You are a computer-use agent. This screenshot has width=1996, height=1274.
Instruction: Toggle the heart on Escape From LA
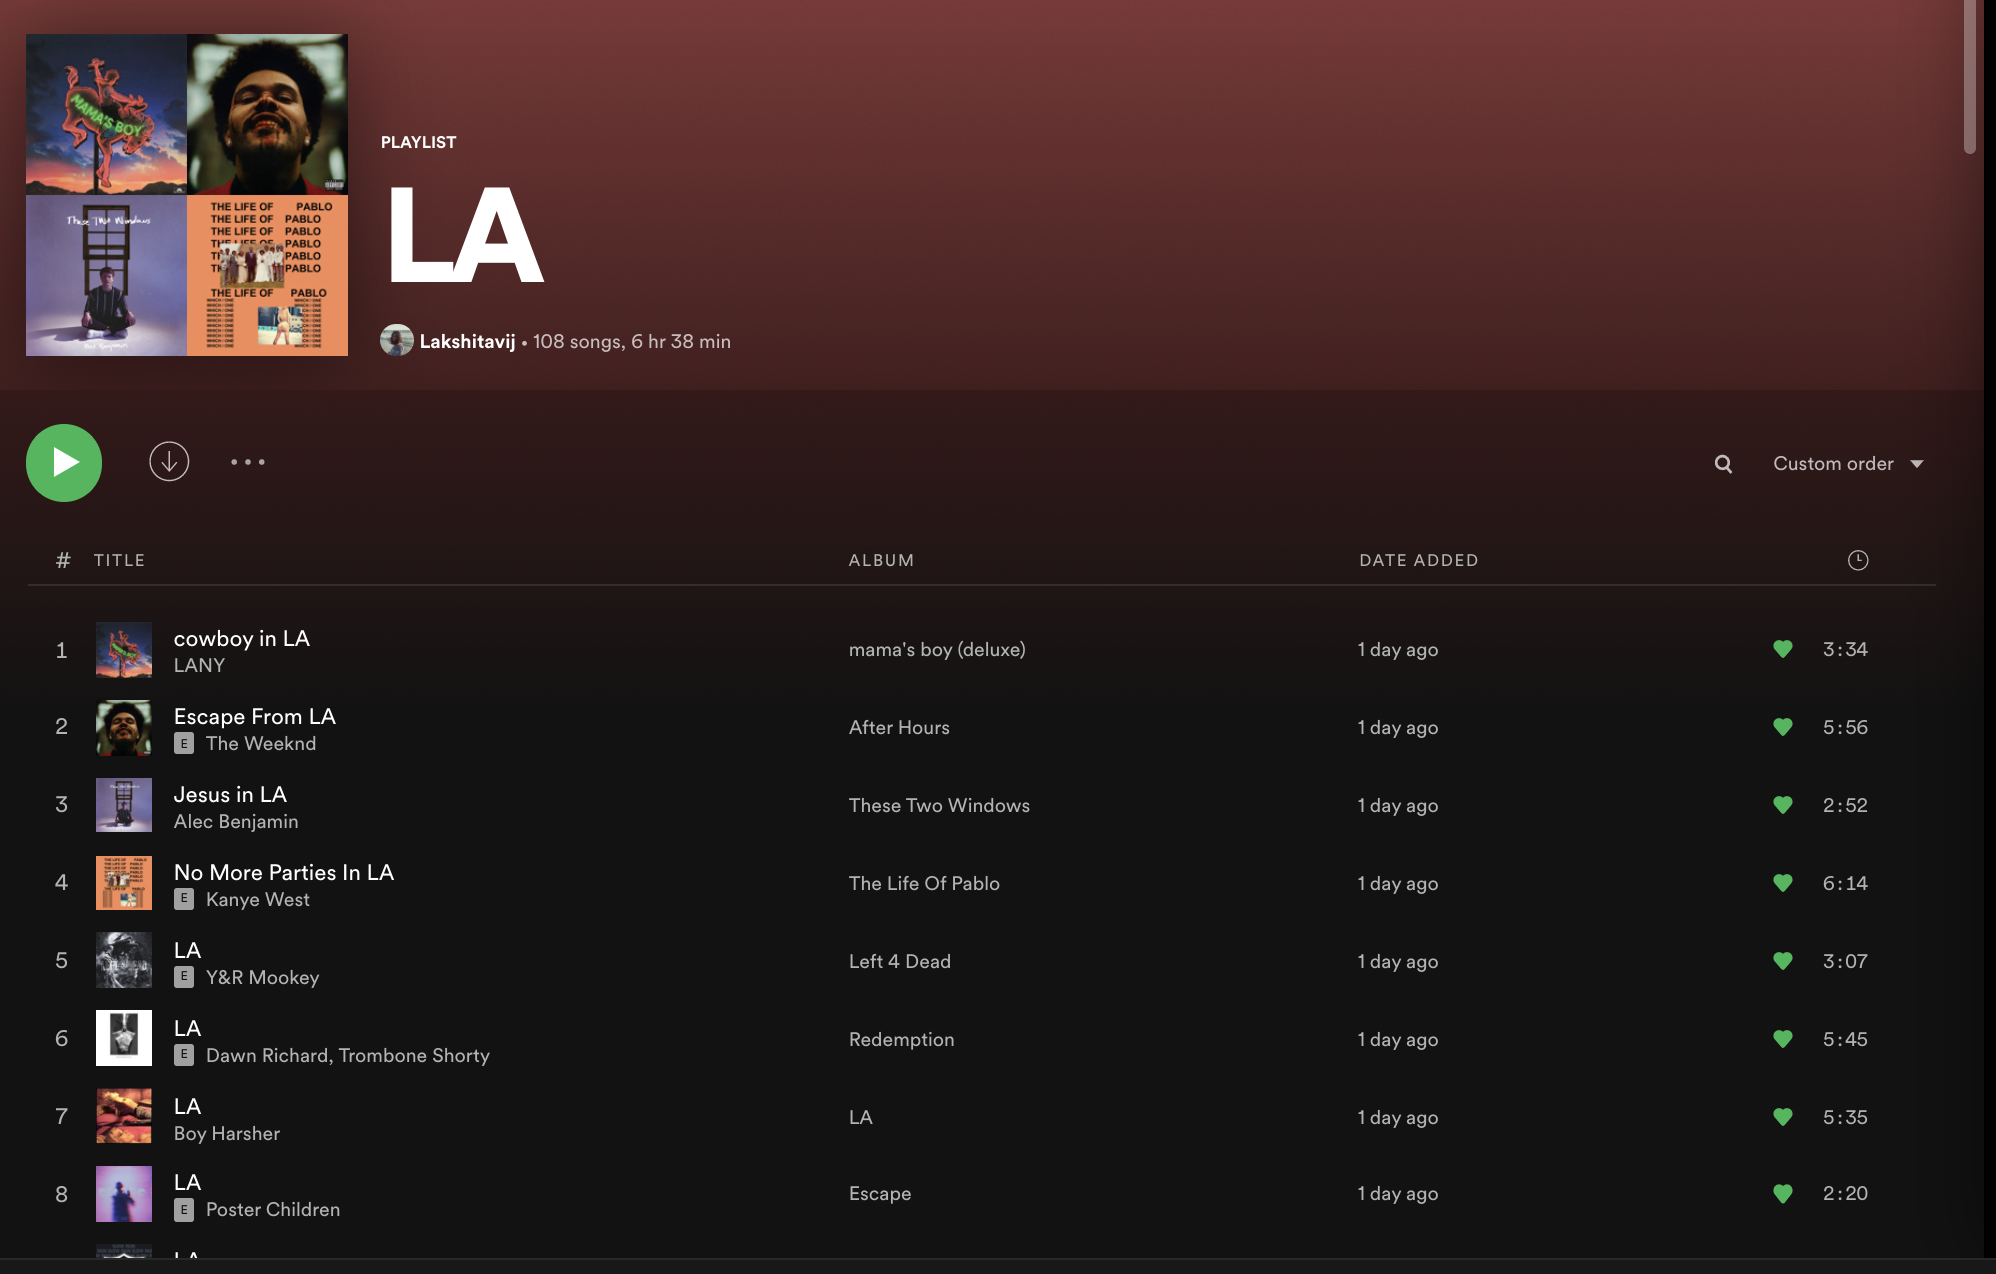coord(1782,727)
